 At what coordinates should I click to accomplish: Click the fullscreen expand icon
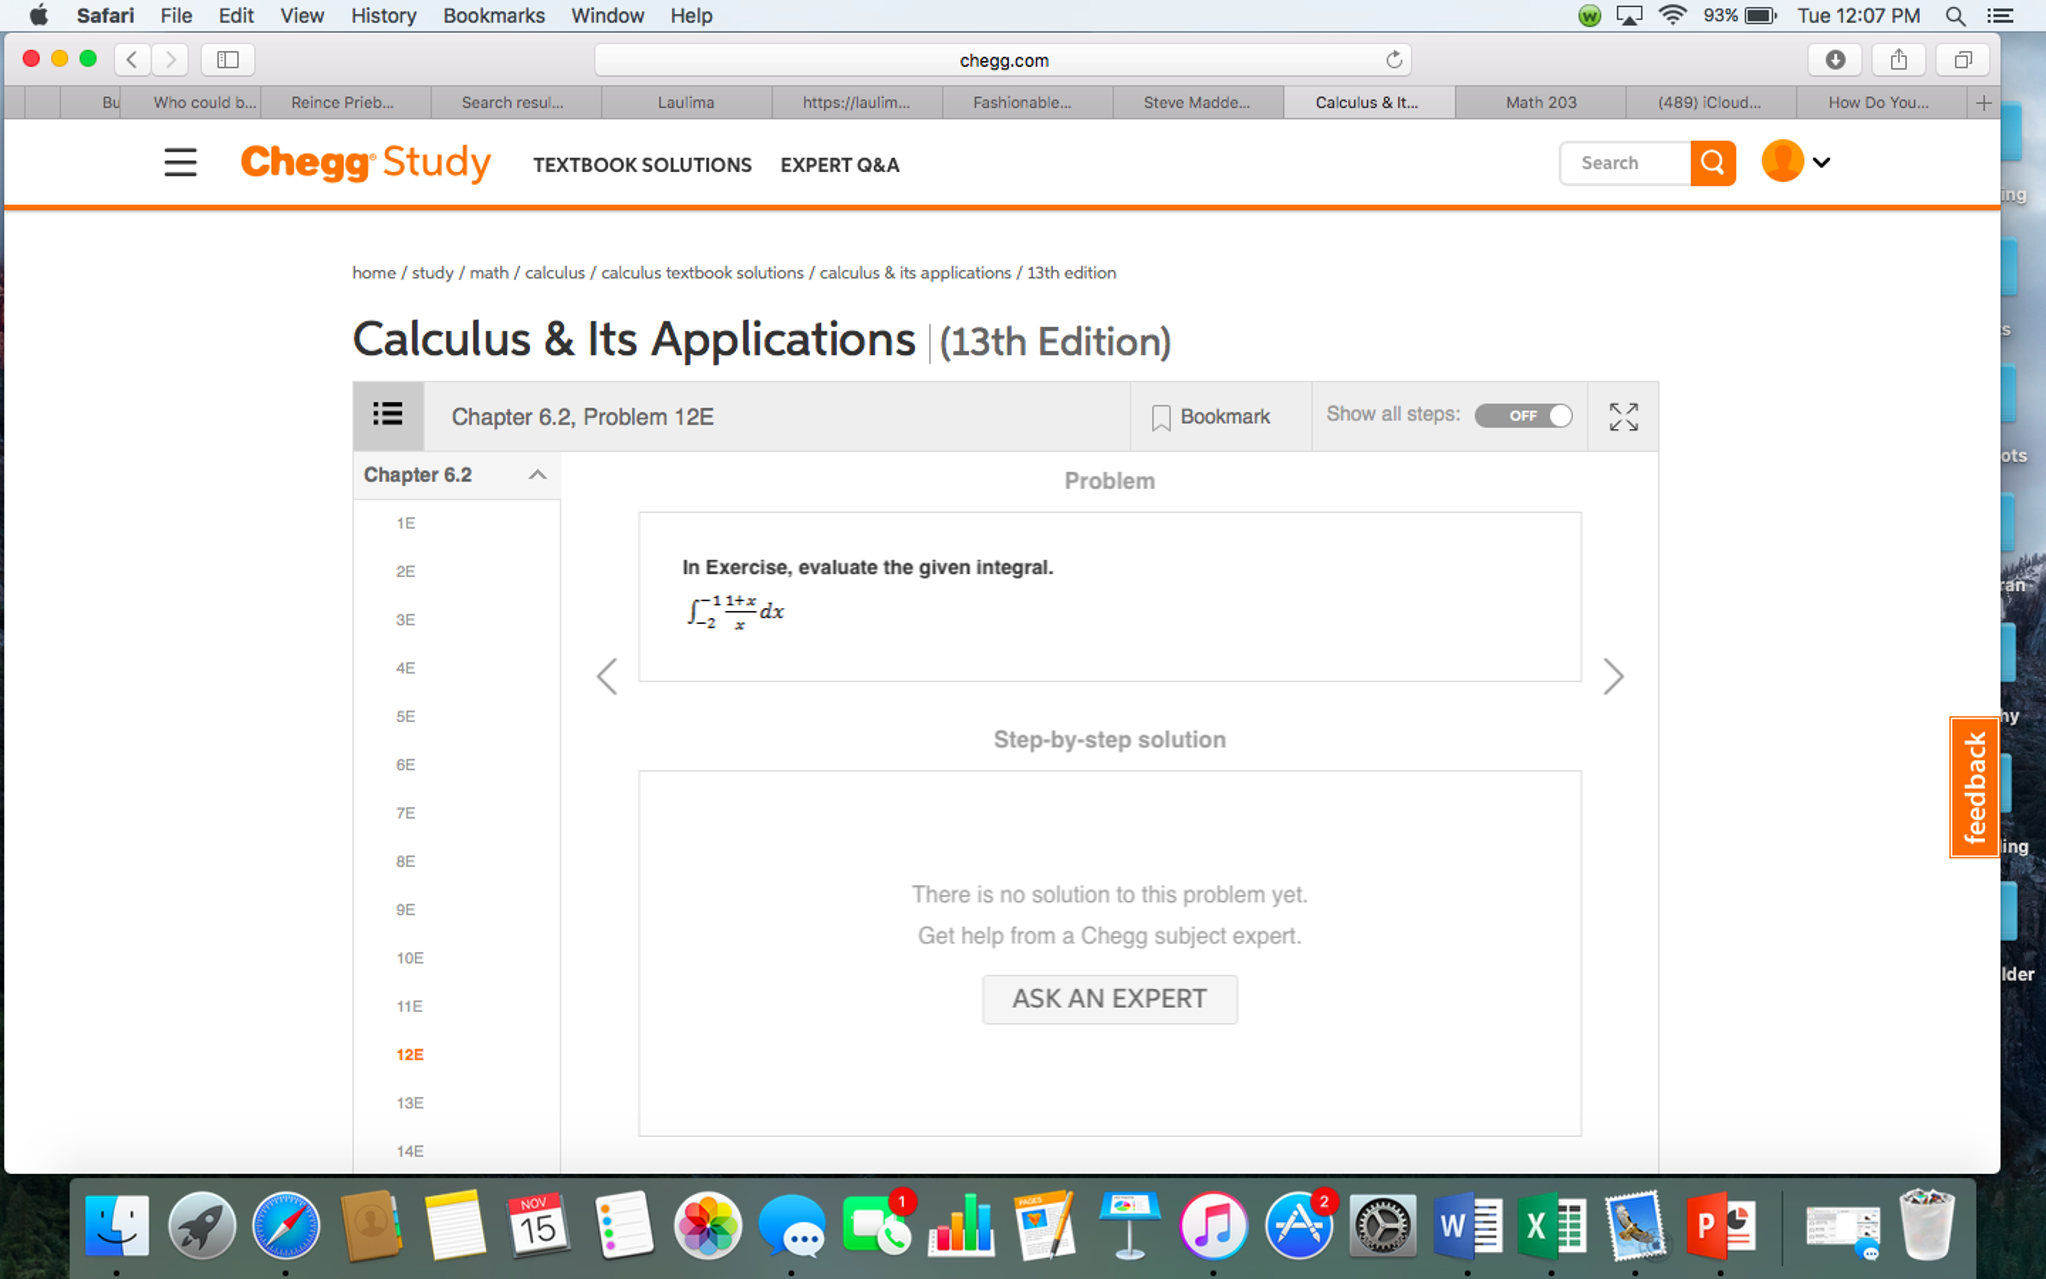point(1622,416)
